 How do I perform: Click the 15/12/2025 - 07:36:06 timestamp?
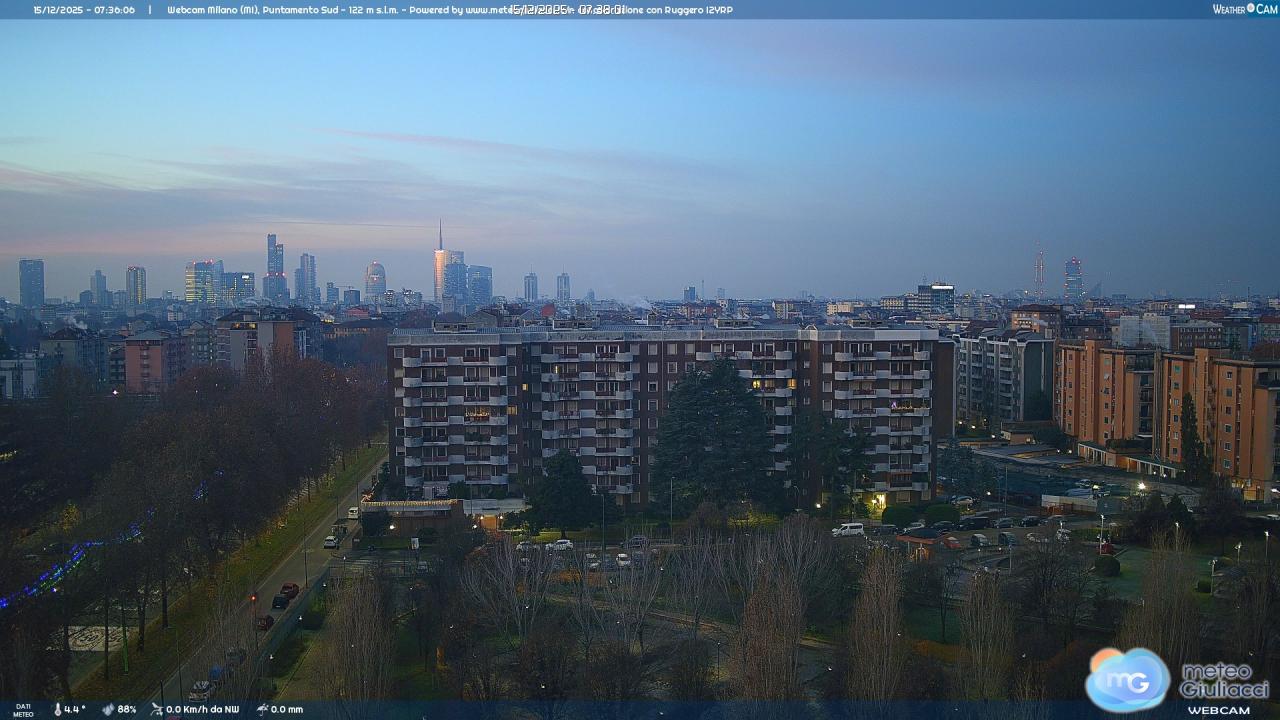coord(84,10)
